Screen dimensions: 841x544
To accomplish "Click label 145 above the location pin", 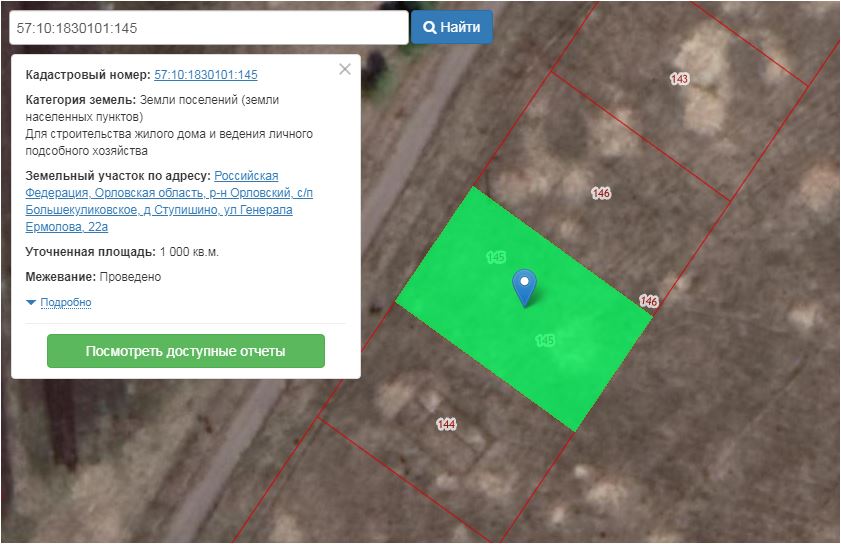I will click(x=496, y=257).
